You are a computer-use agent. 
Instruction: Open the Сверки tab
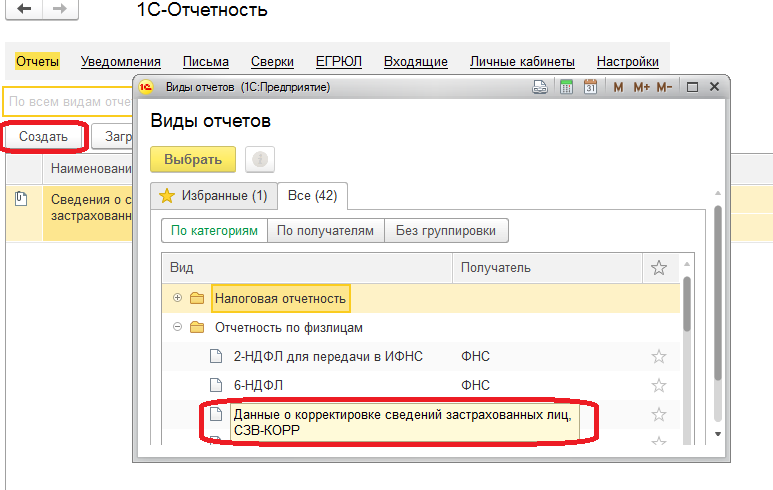point(272,62)
